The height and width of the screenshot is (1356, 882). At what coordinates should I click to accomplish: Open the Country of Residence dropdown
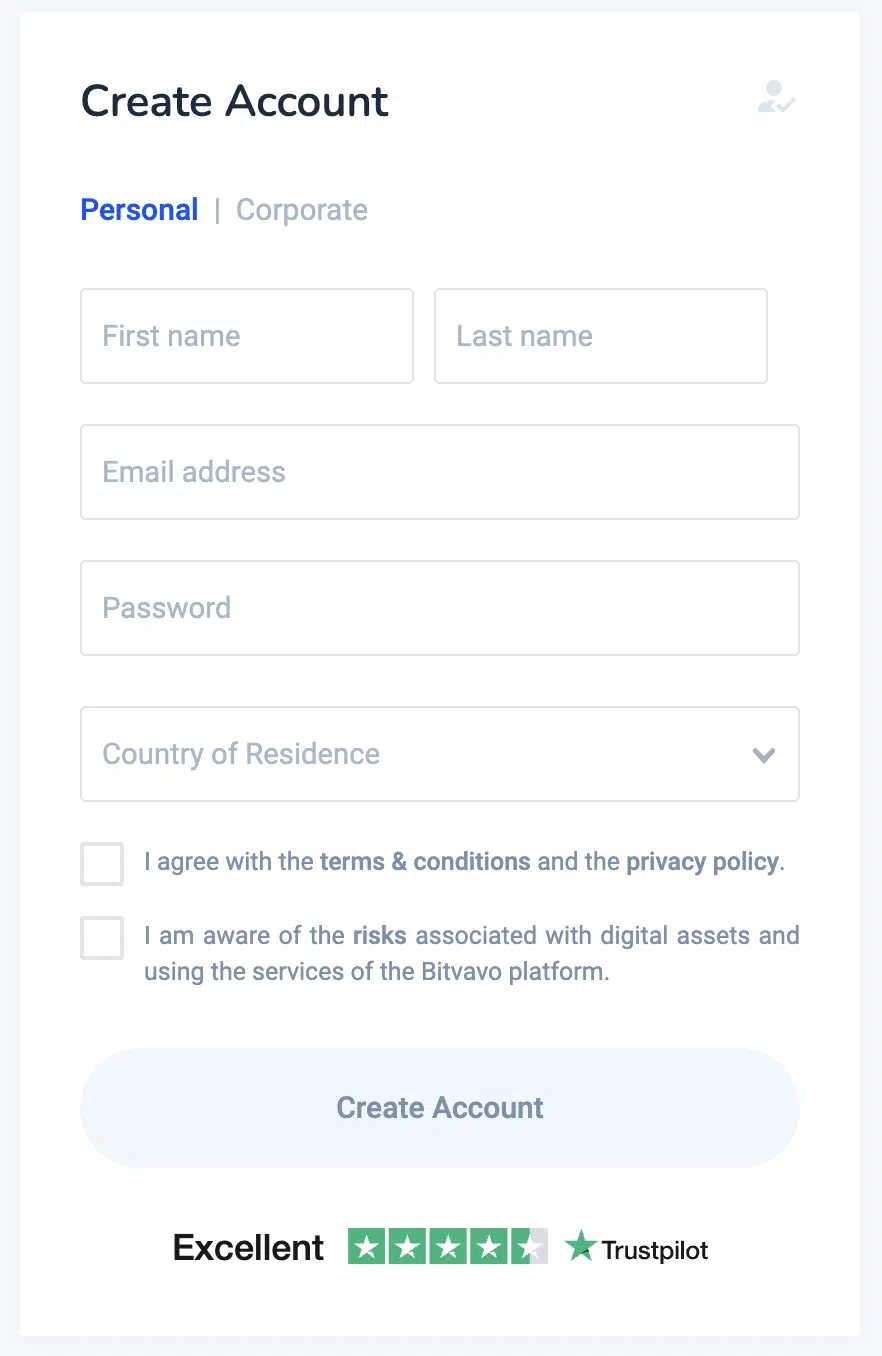(x=440, y=754)
